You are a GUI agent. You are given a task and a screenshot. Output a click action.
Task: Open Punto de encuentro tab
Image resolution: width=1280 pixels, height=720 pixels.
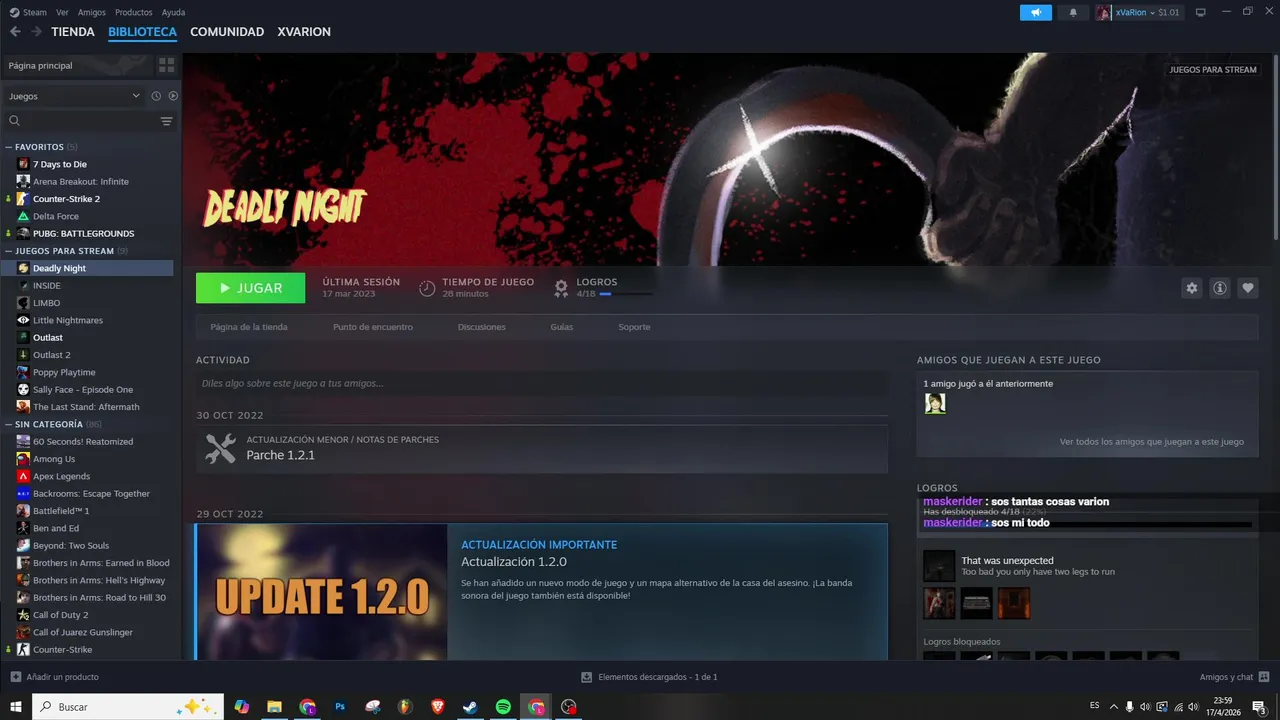click(373, 327)
